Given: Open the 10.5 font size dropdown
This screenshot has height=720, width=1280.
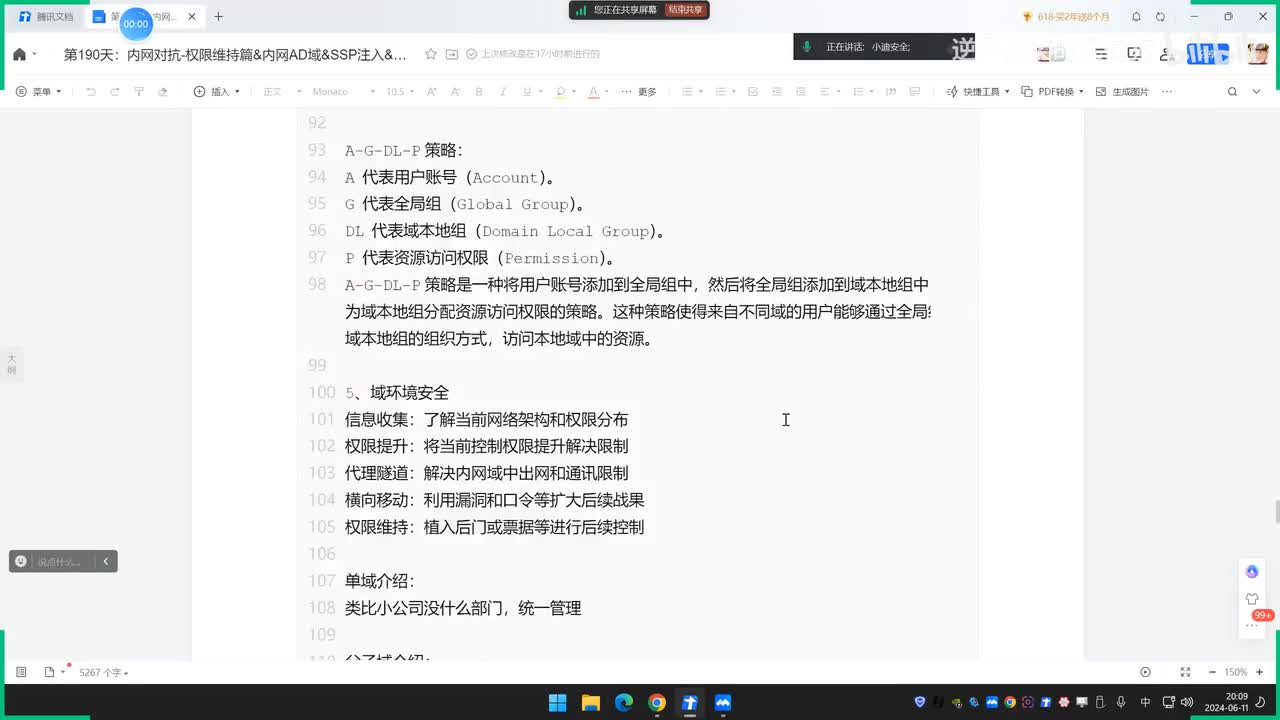Looking at the screenshot, I should pyautogui.click(x=400, y=91).
